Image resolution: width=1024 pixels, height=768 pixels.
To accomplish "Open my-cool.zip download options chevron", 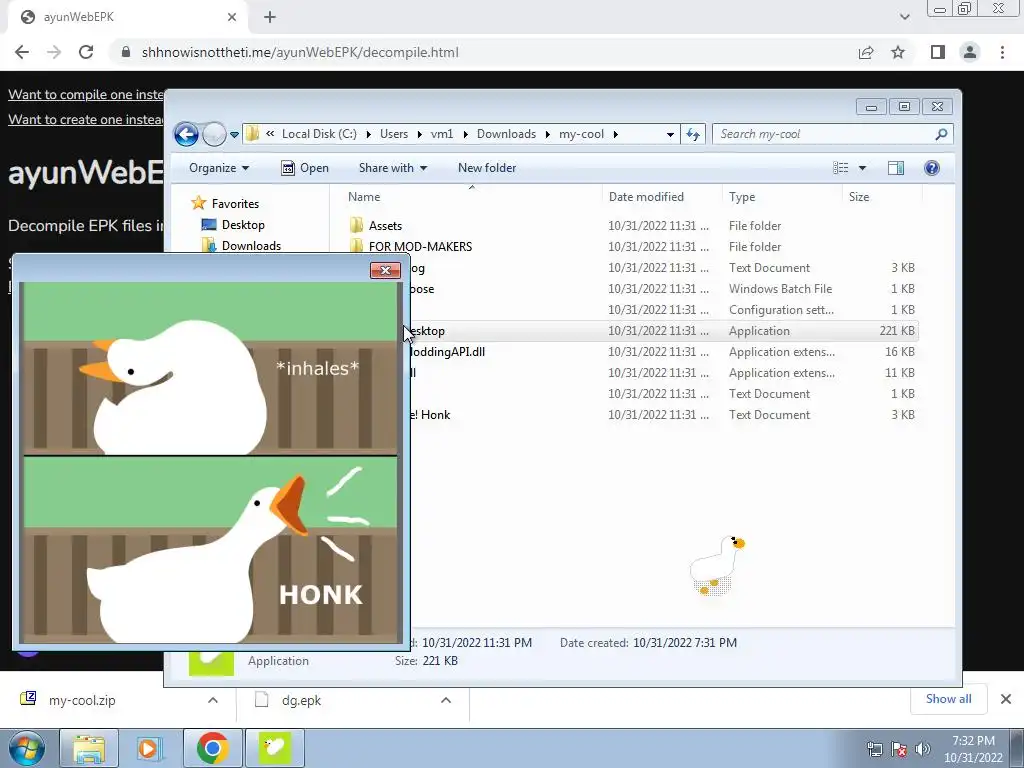I will [x=213, y=700].
